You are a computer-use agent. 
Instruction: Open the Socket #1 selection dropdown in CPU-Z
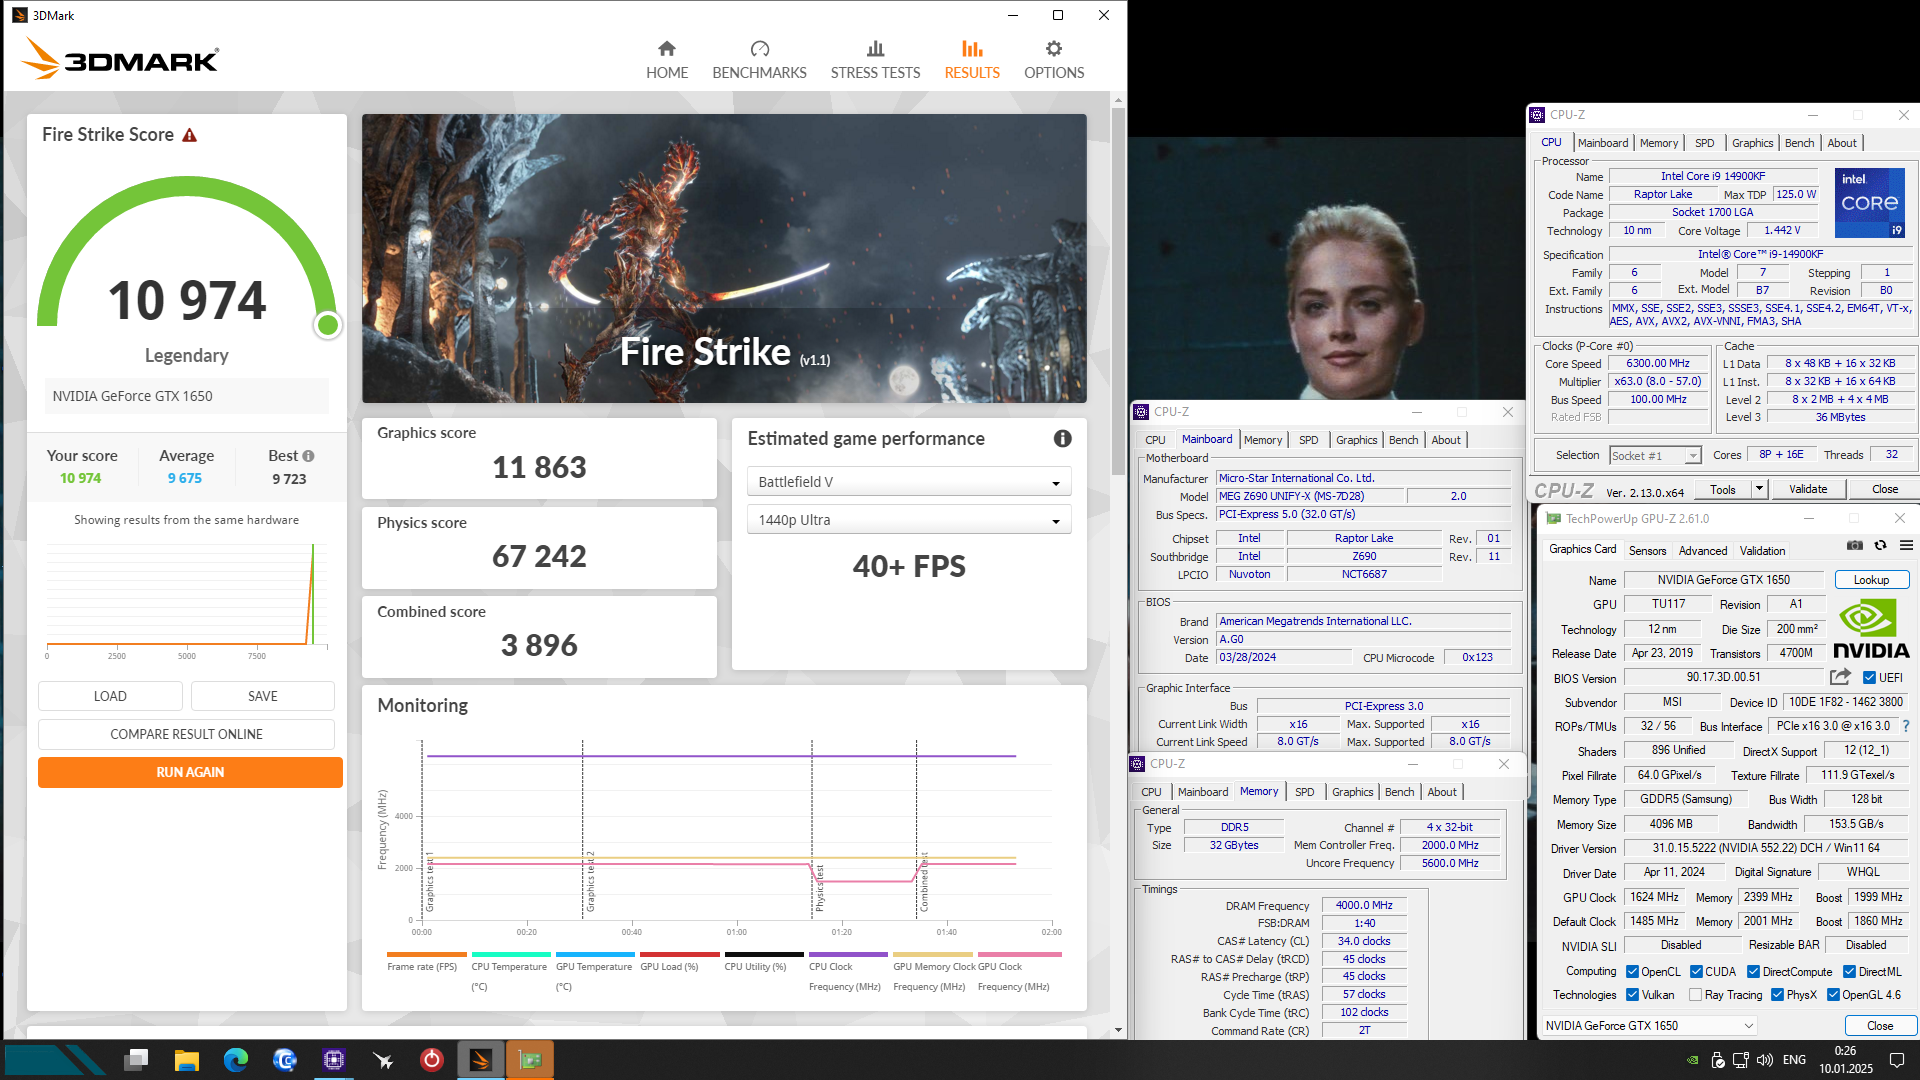coord(1655,456)
